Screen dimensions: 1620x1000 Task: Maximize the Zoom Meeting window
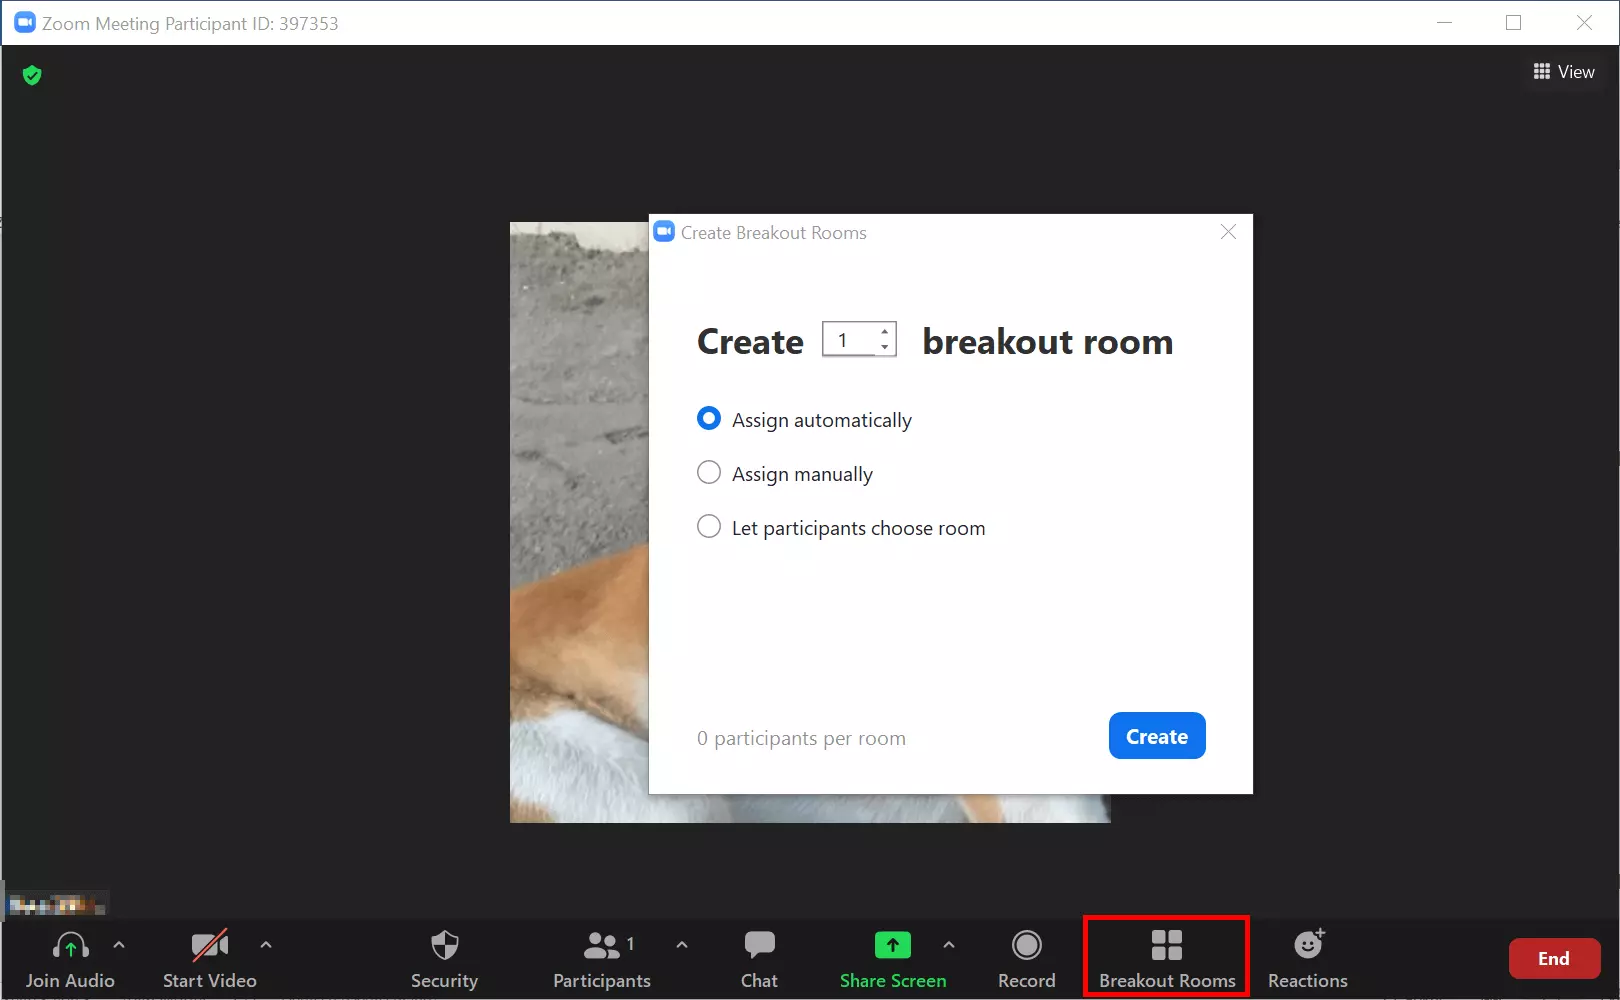click(x=1514, y=22)
